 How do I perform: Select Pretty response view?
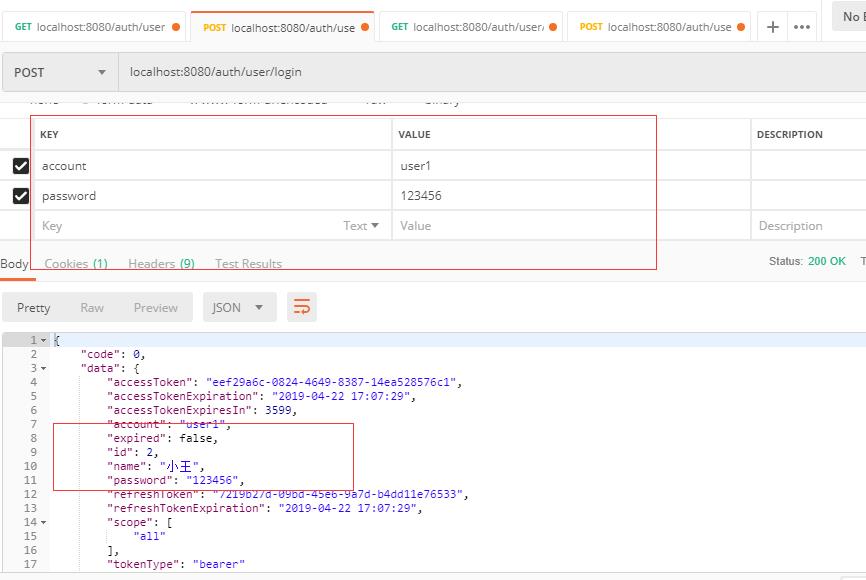[x=33, y=308]
